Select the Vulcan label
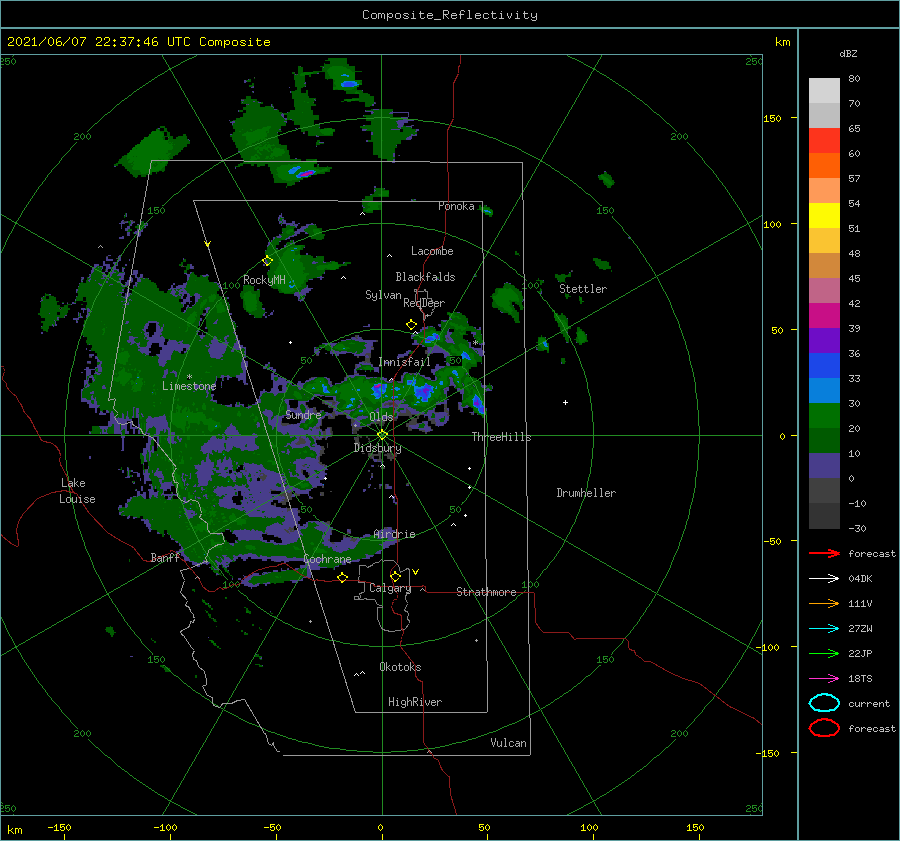 click(508, 743)
